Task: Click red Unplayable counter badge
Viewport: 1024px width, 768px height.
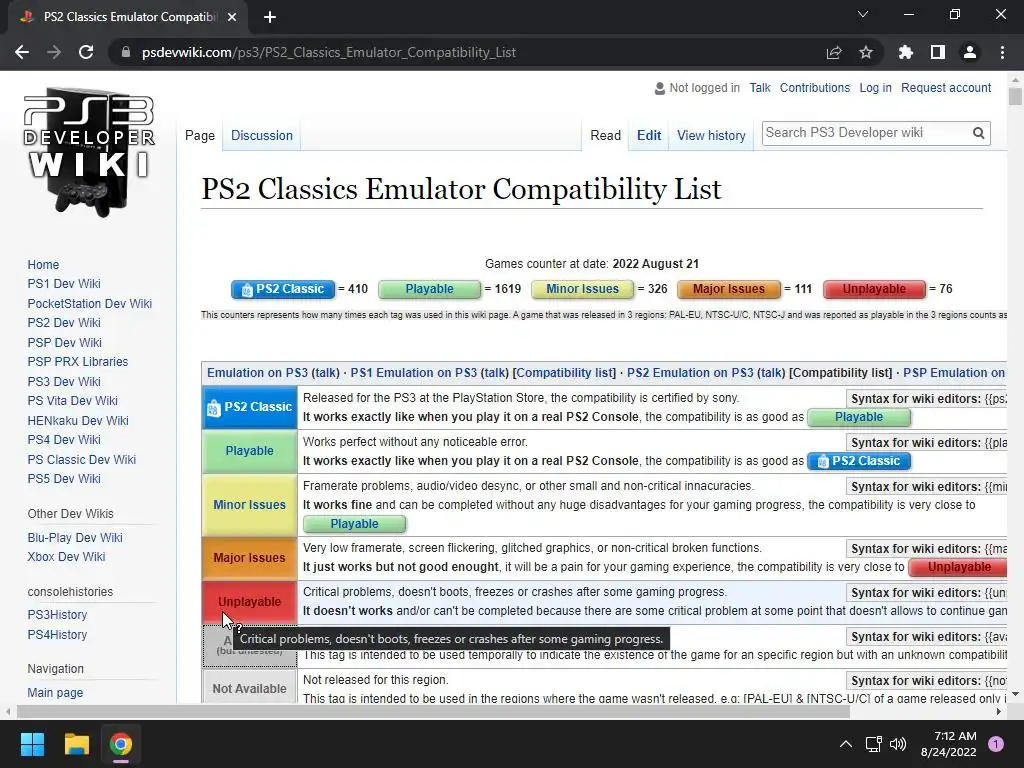Action: click(x=874, y=289)
